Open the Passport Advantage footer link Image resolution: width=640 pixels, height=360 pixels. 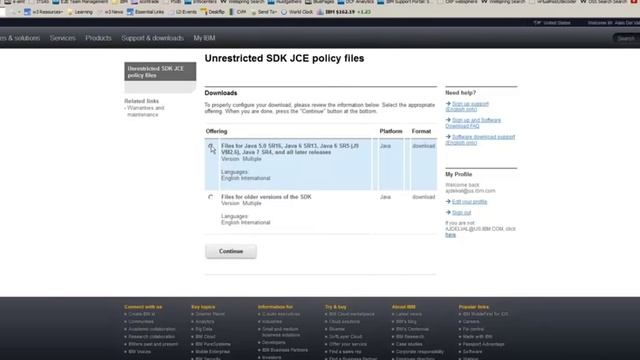click(x=483, y=344)
